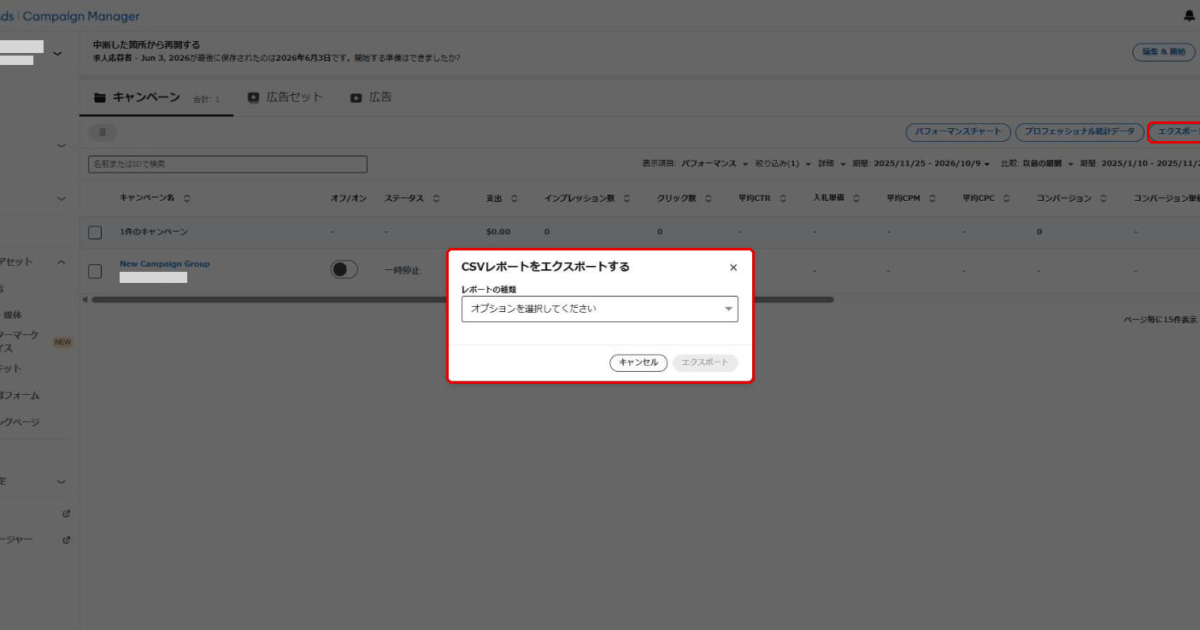Click the $0.00 spend cell

click(x=498, y=232)
